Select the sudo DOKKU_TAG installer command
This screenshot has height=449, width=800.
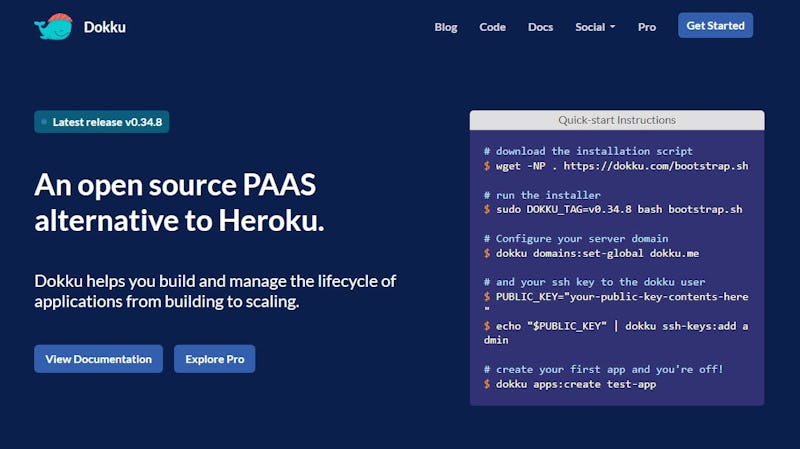(x=614, y=210)
